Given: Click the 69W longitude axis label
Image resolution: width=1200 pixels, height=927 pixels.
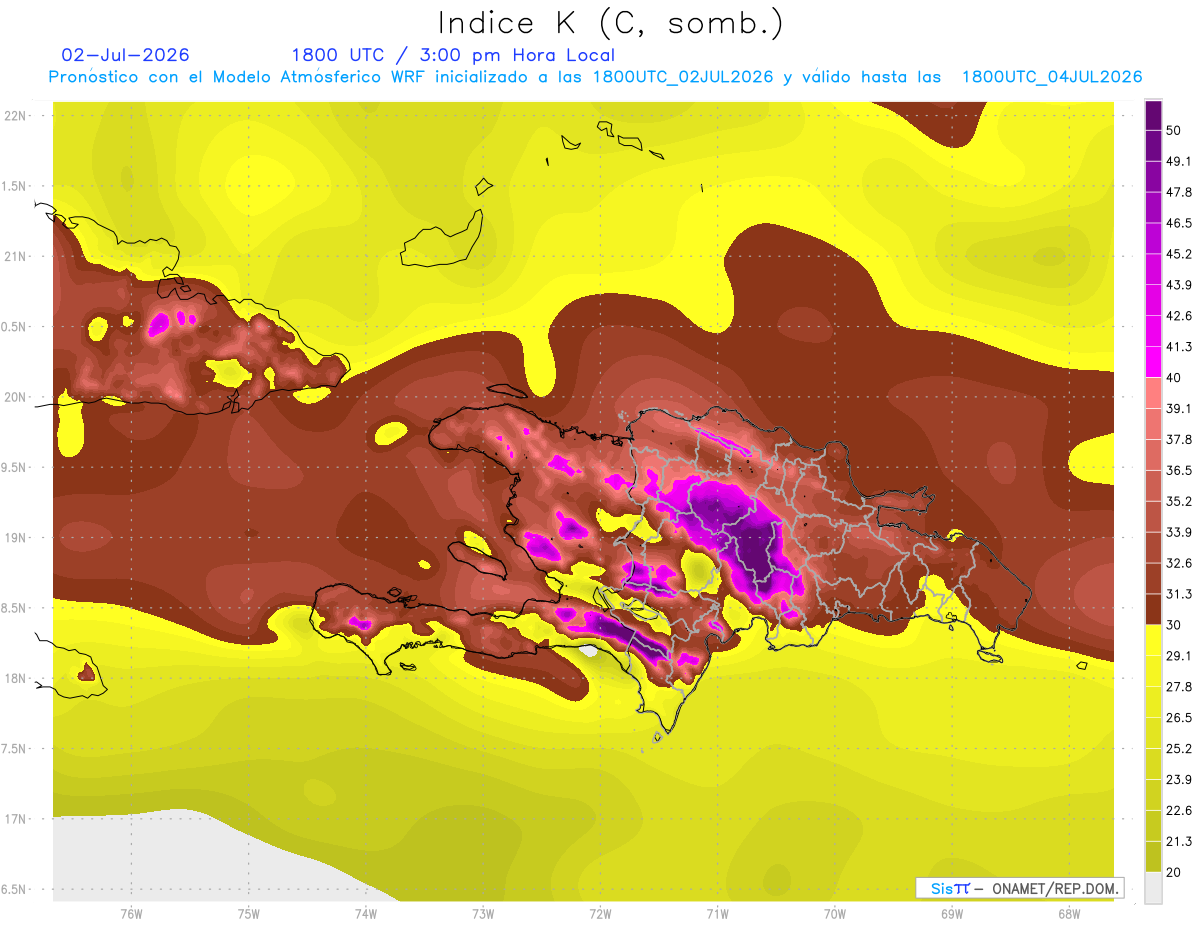Looking at the screenshot, I should [x=951, y=913].
